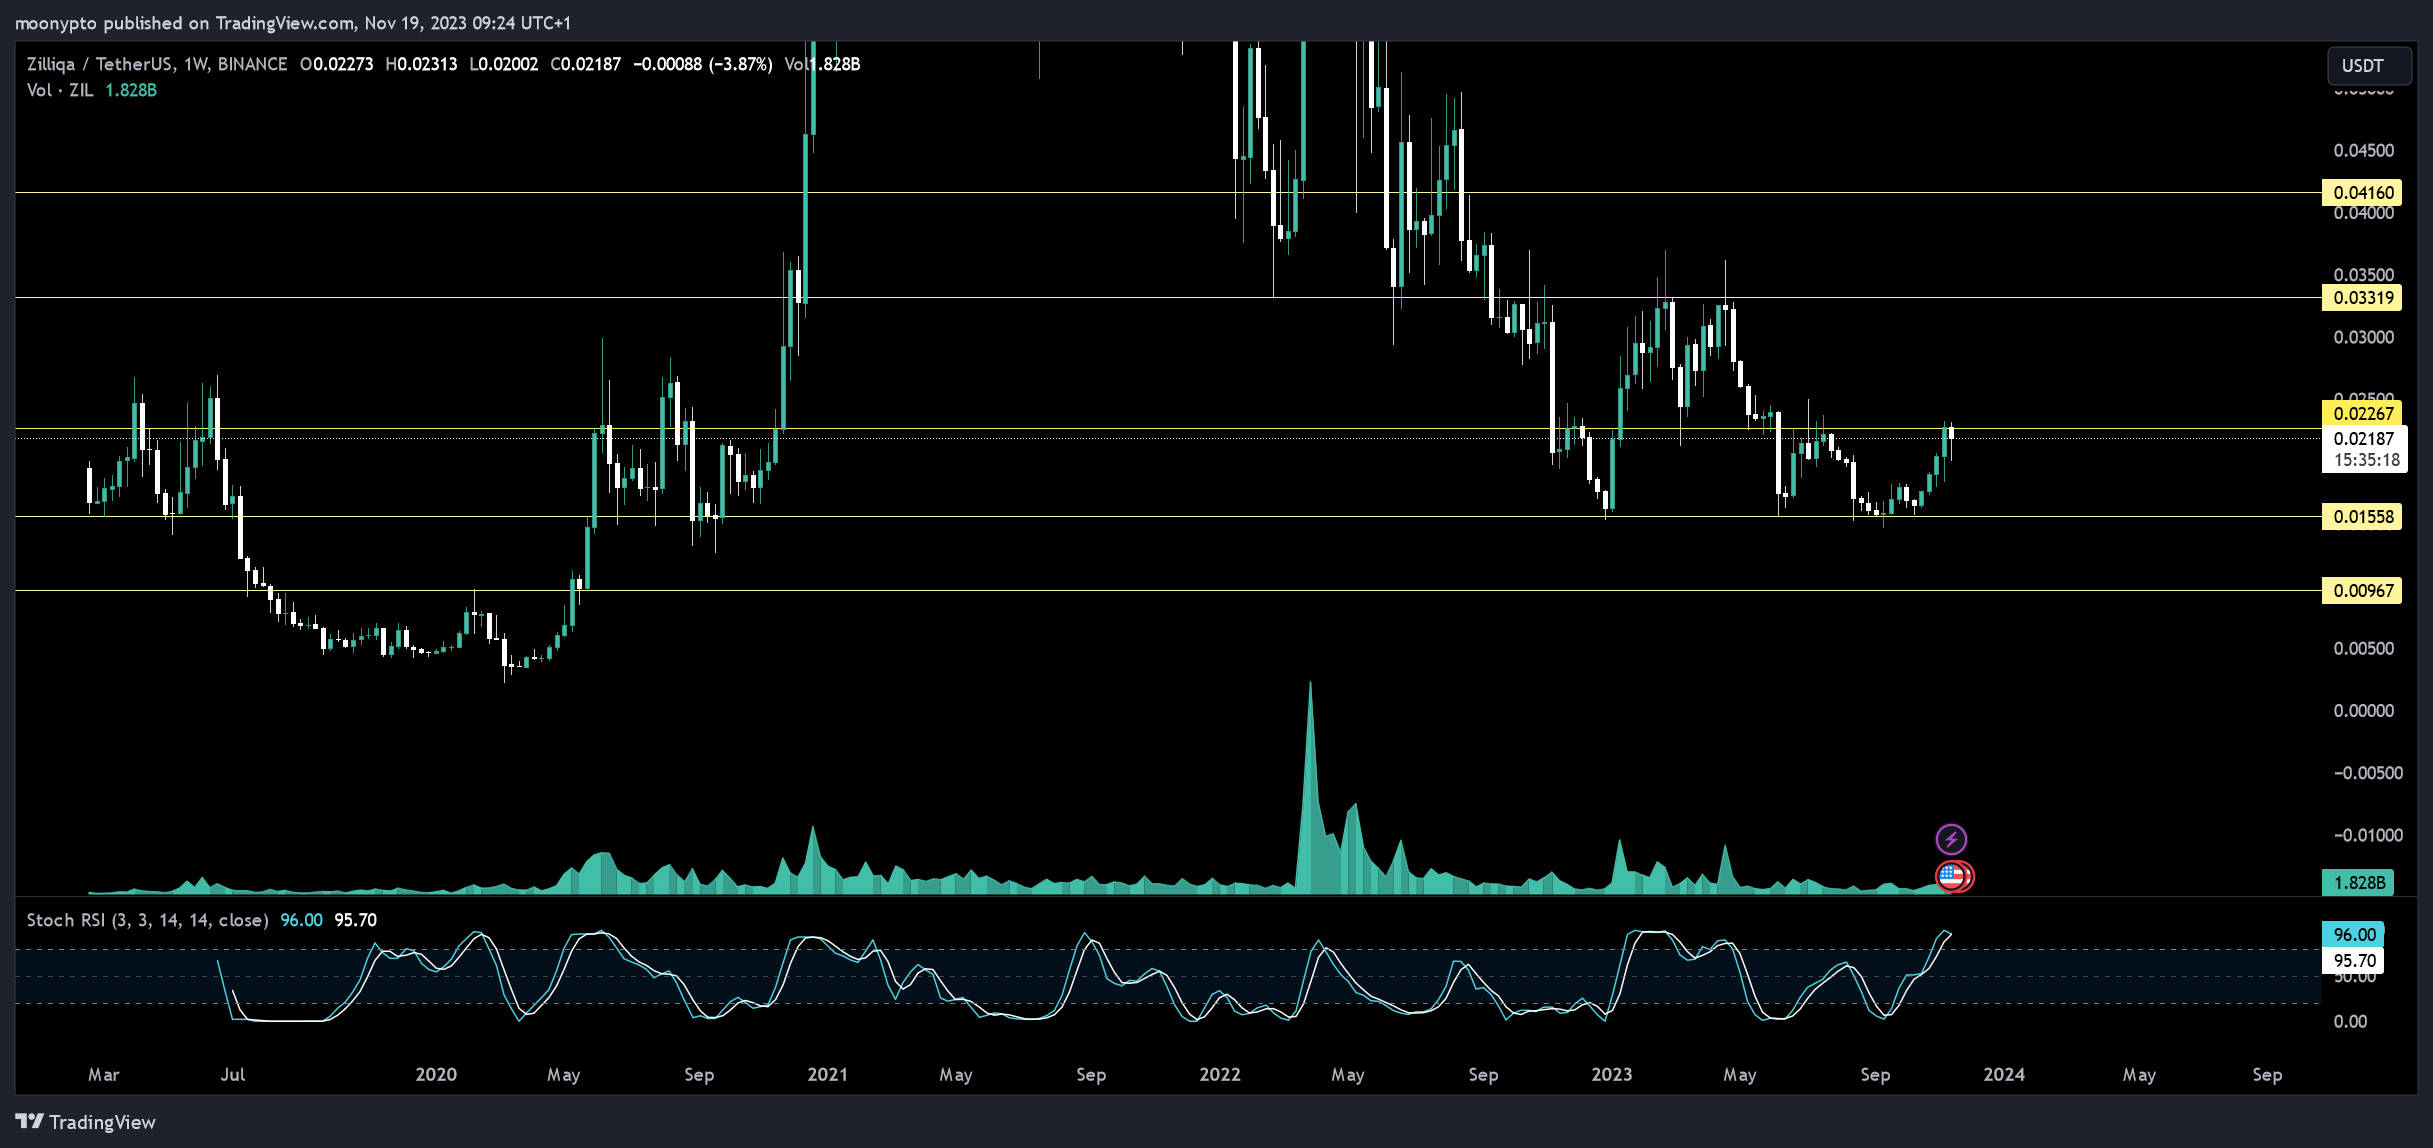Click the change value −0.00088 (−3.87%)
The image size is (2433, 1148).
(x=703, y=64)
